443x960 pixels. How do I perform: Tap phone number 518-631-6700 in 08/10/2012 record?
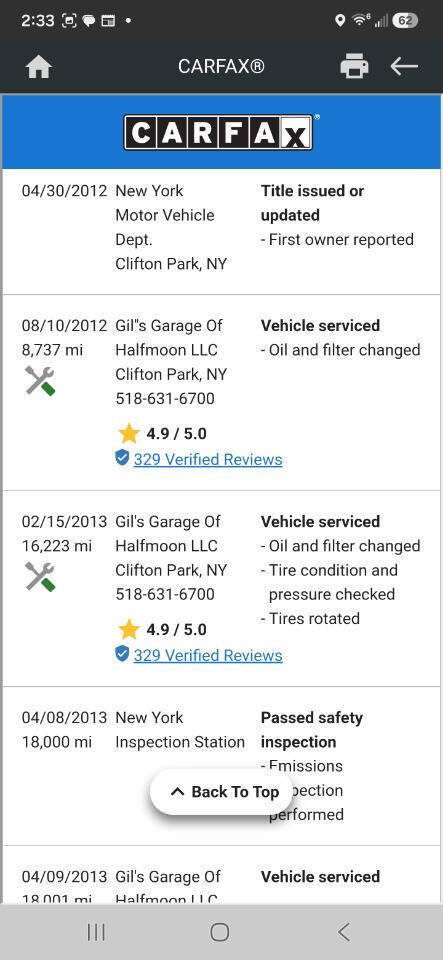[165, 399]
